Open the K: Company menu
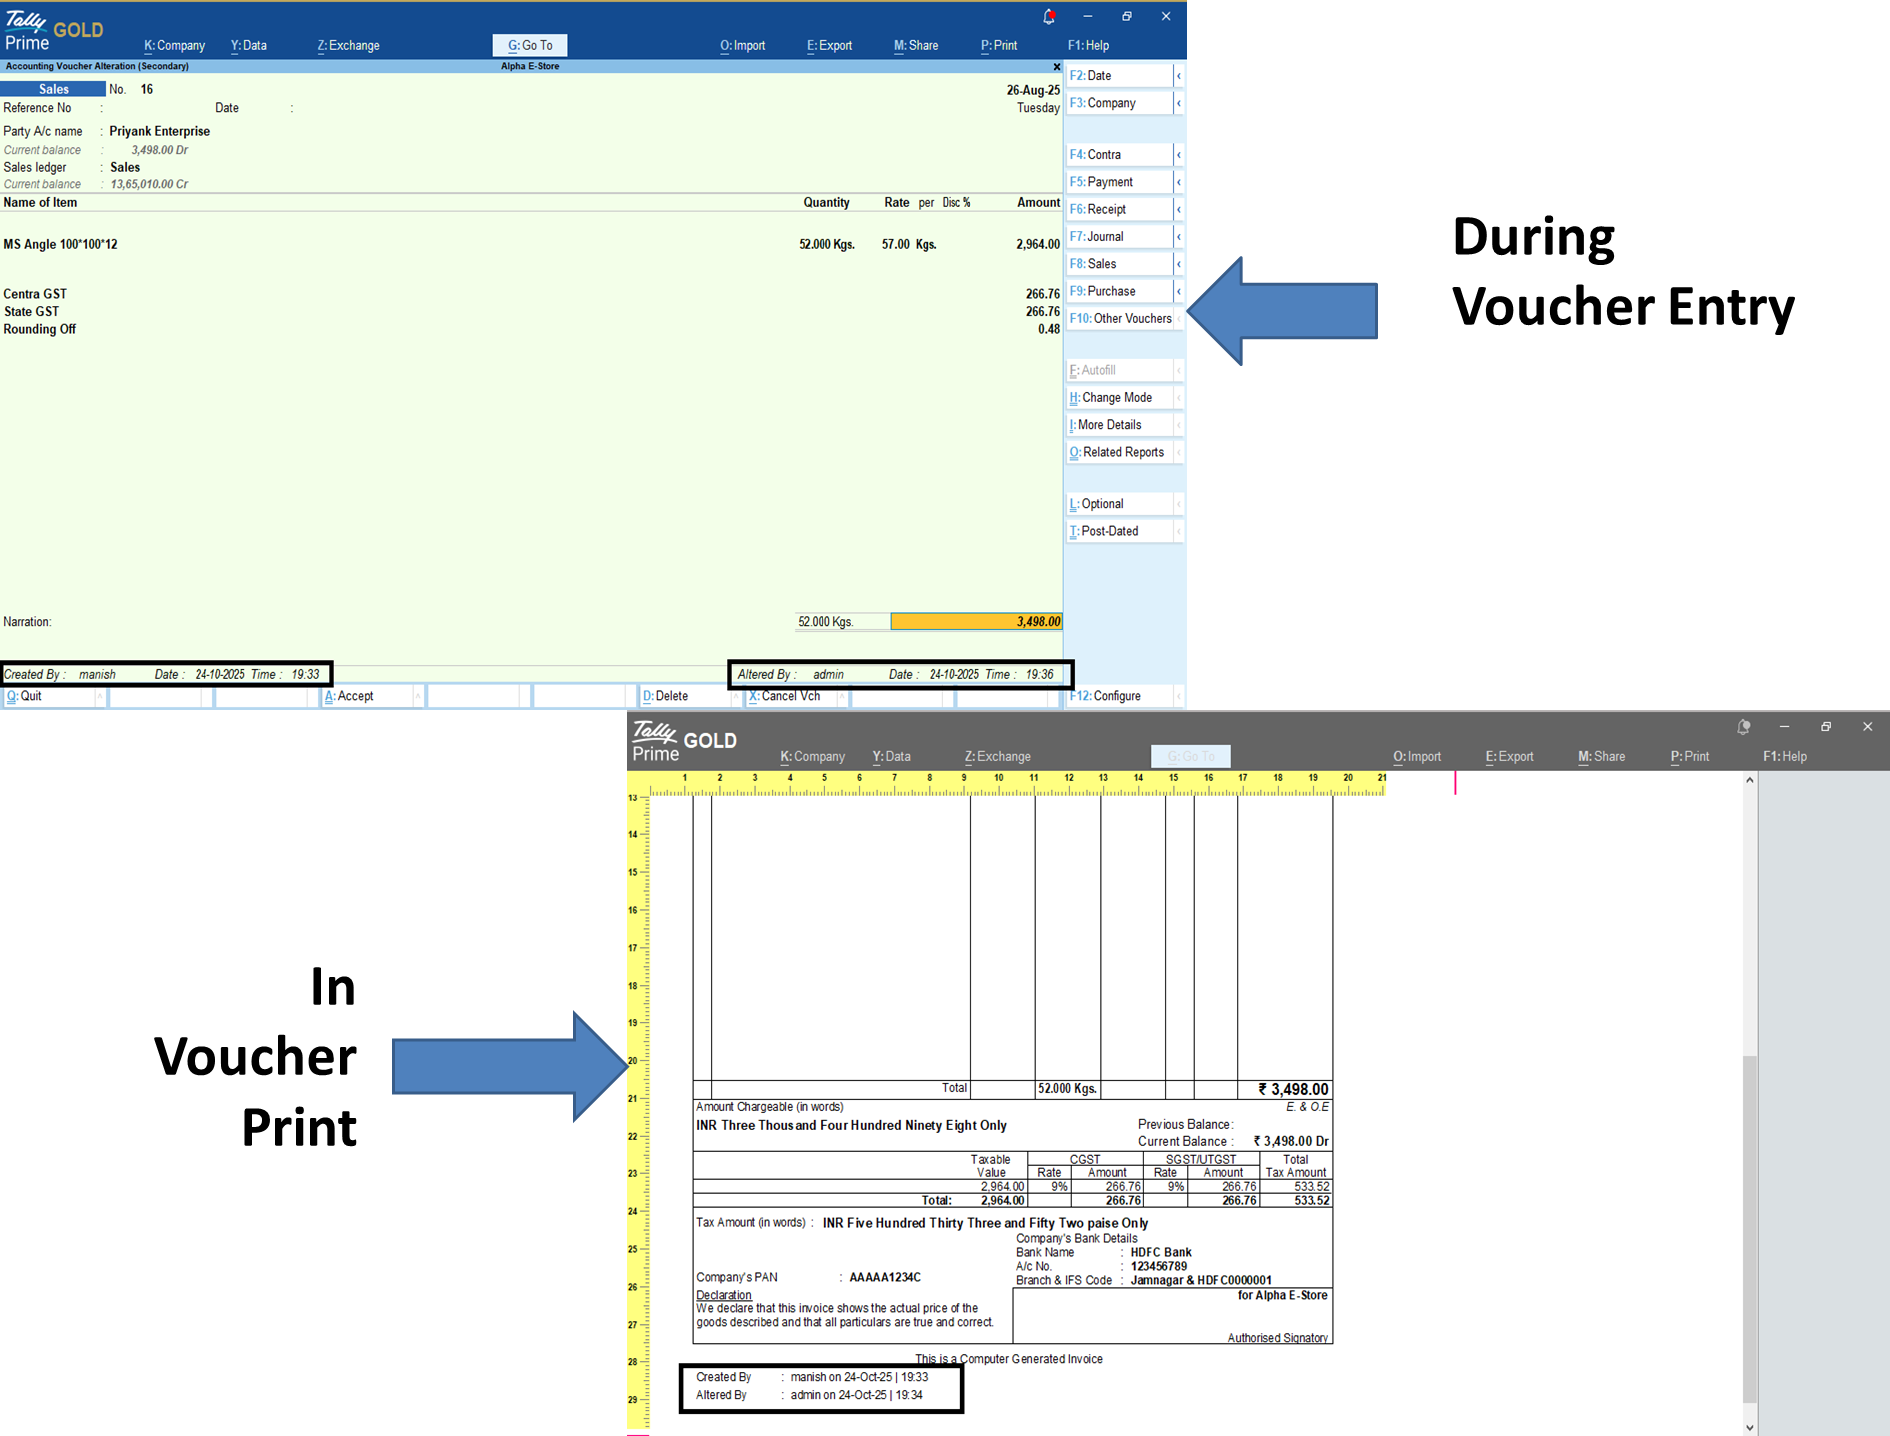Screen dimensions: 1890x1436 point(174,45)
